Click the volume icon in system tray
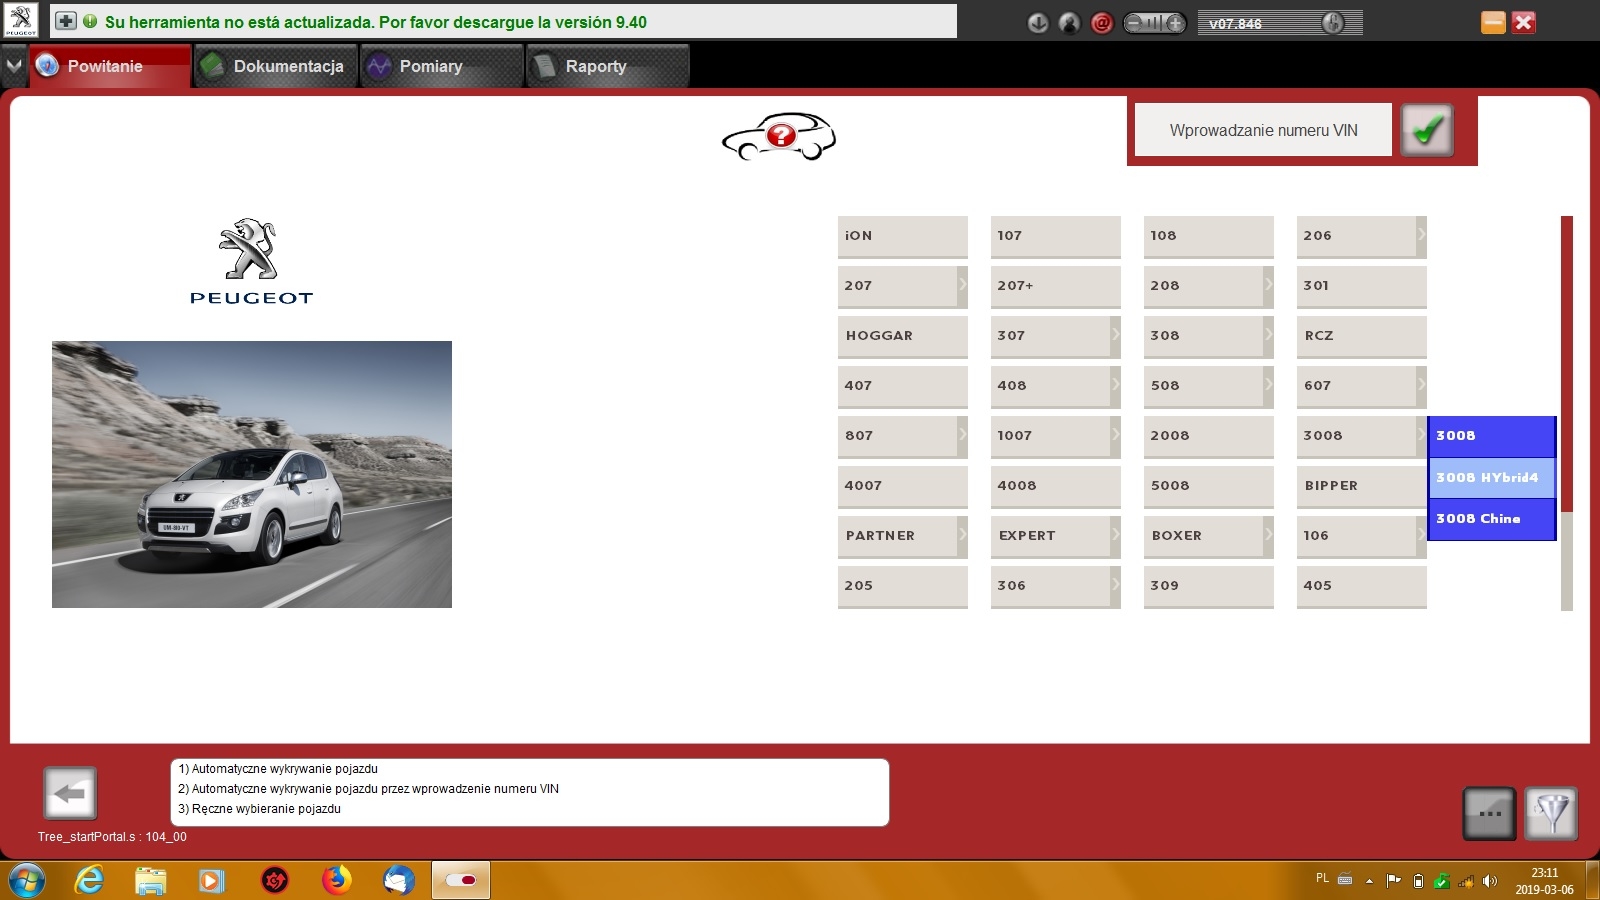Screen dimensions: 1600x900 tap(1490, 881)
